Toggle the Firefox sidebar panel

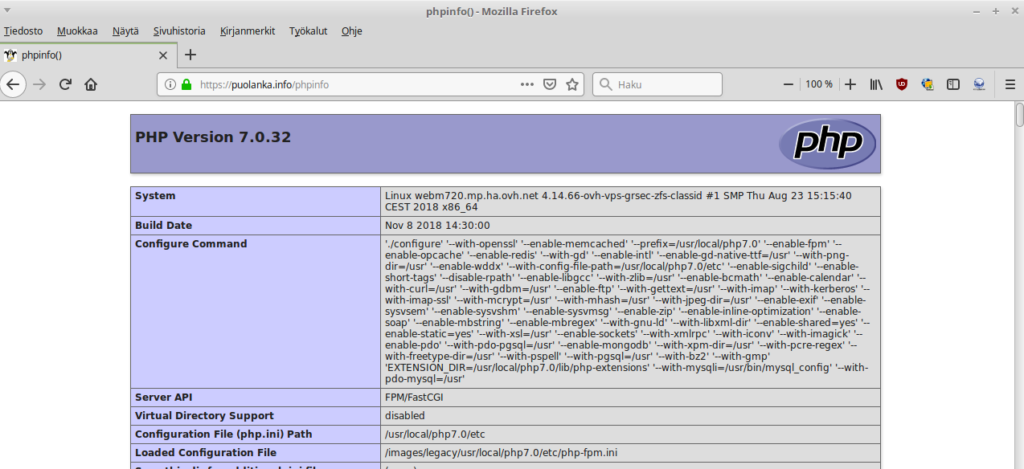[x=953, y=84]
